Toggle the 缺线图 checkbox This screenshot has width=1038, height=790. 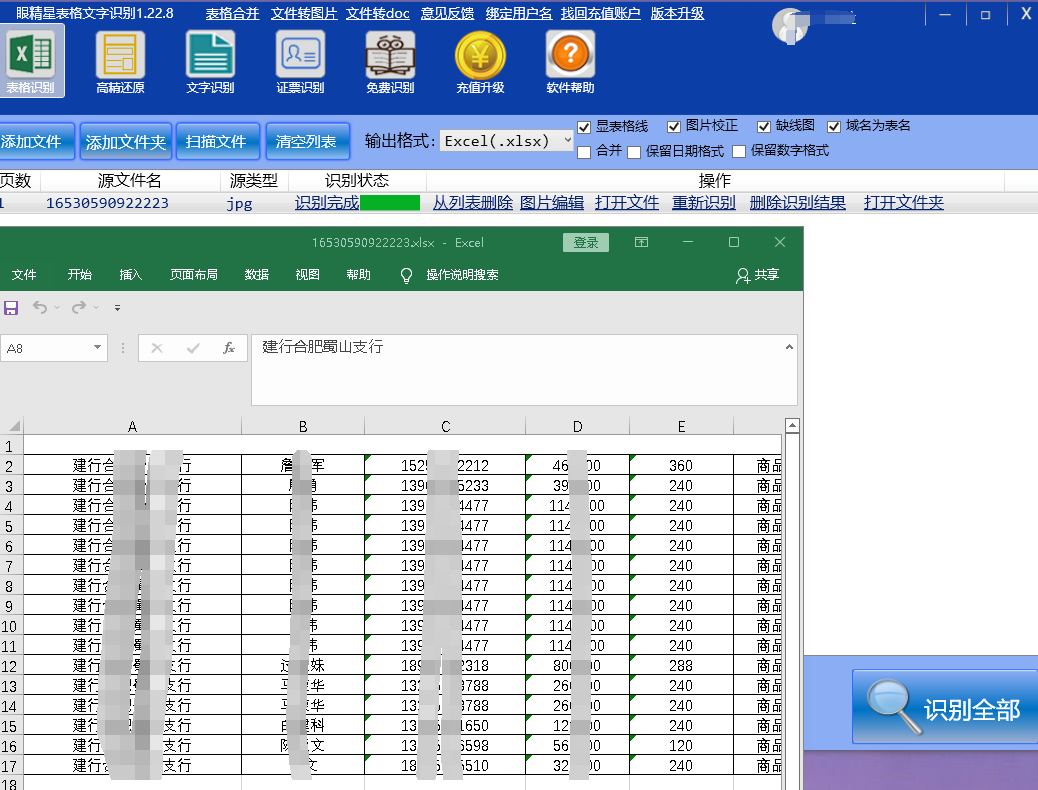764,127
